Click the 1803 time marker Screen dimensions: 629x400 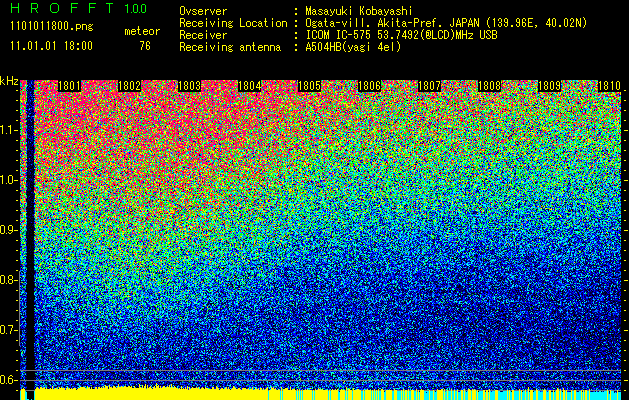click(x=189, y=86)
